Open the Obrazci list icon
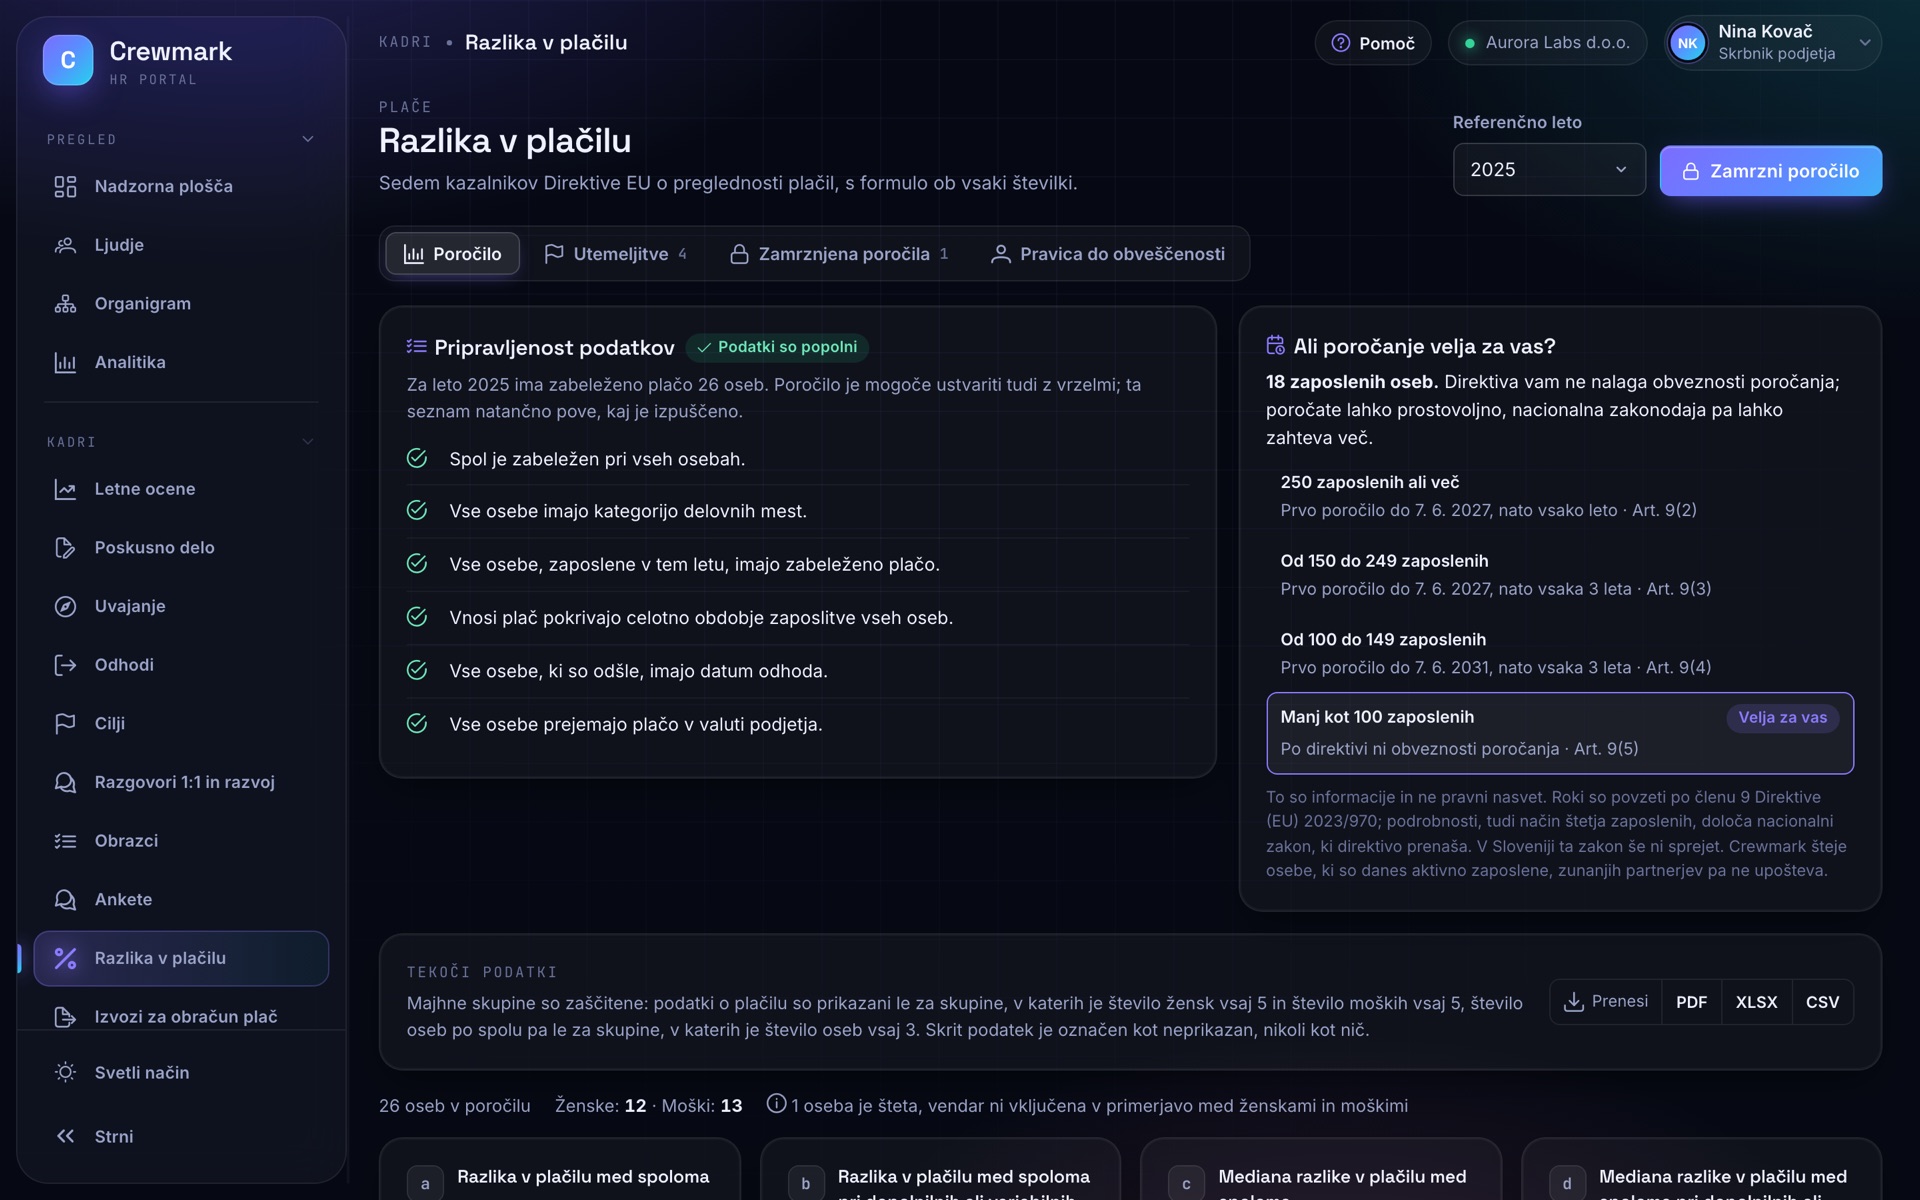The height and width of the screenshot is (1200, 1920). pos(65,841)
